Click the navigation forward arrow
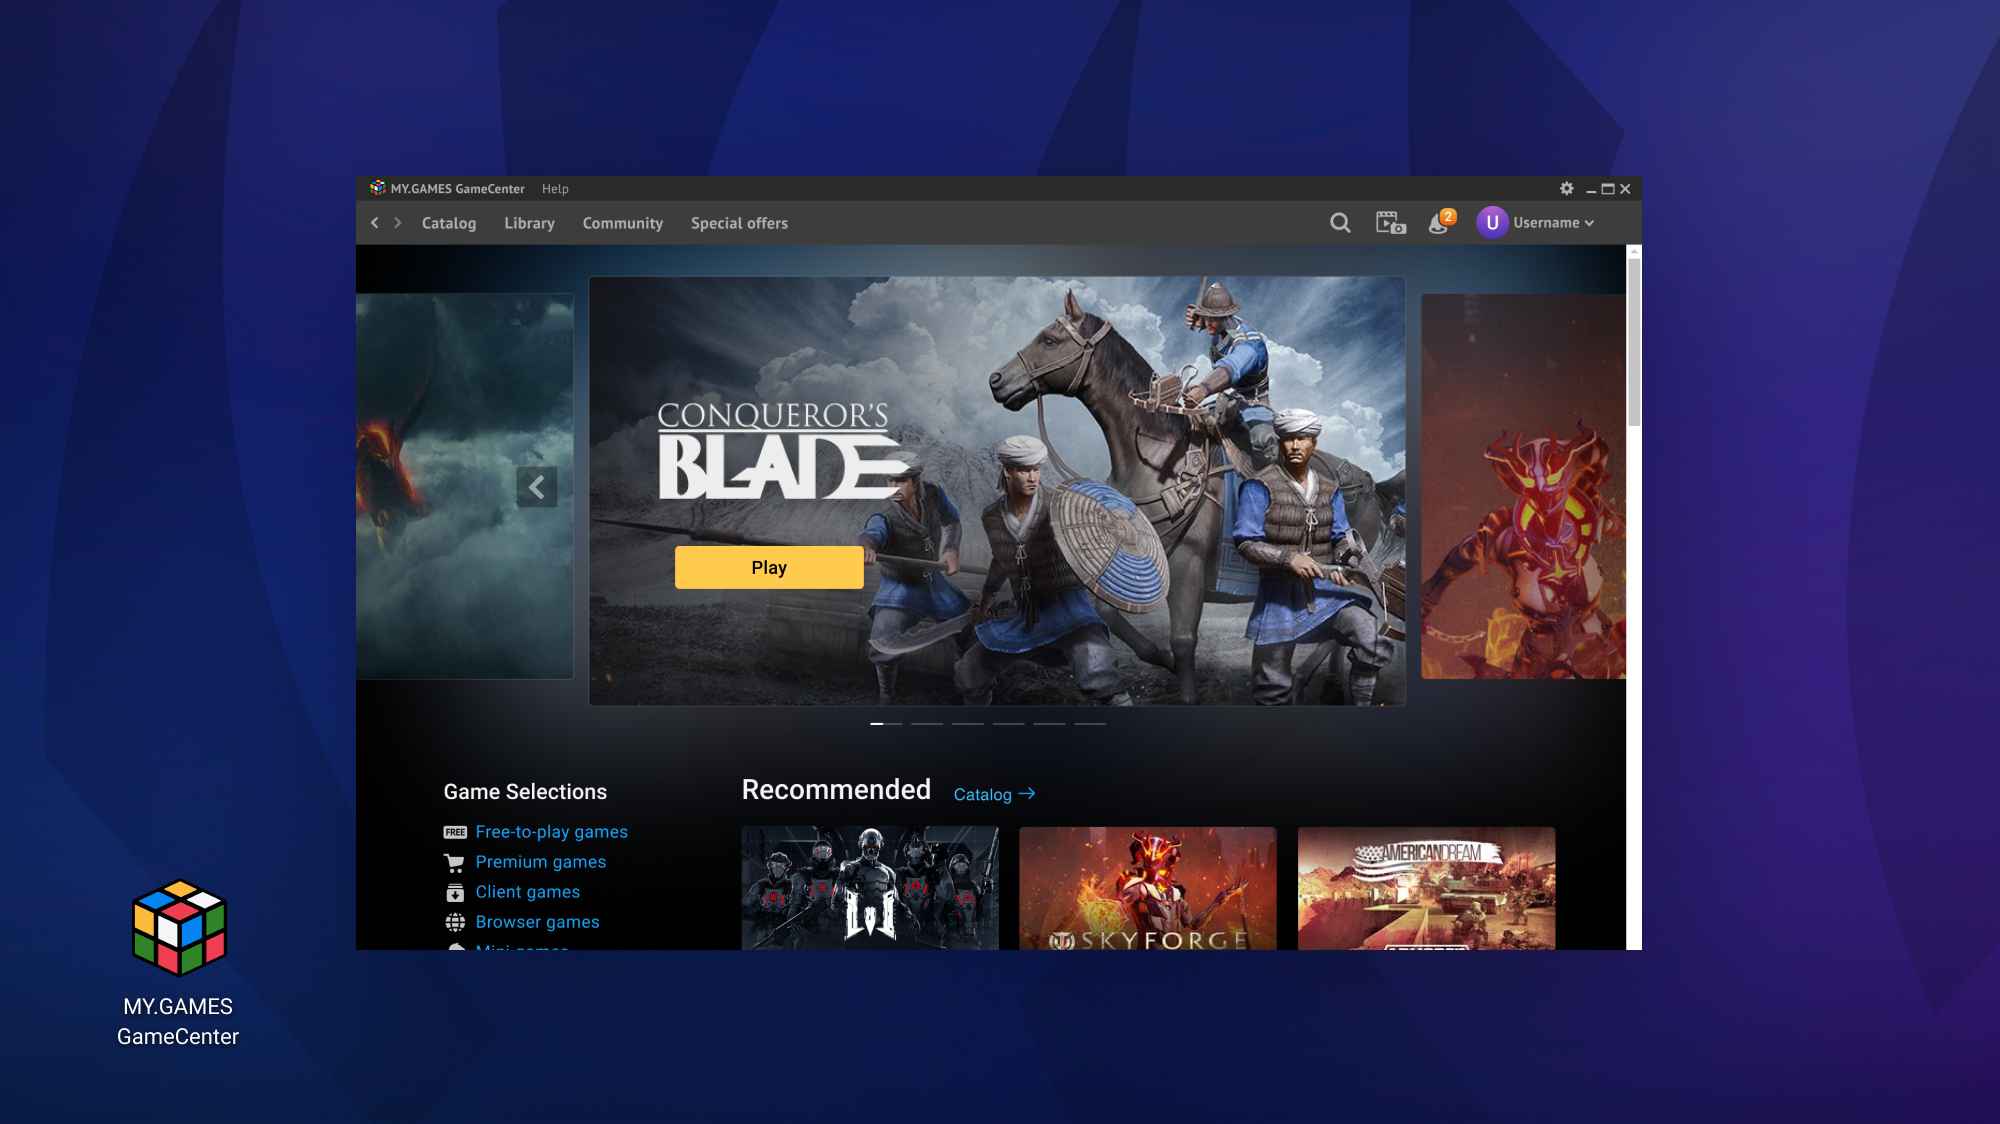This screenshot has height=1124, width=2000. [x=398, y=223]
